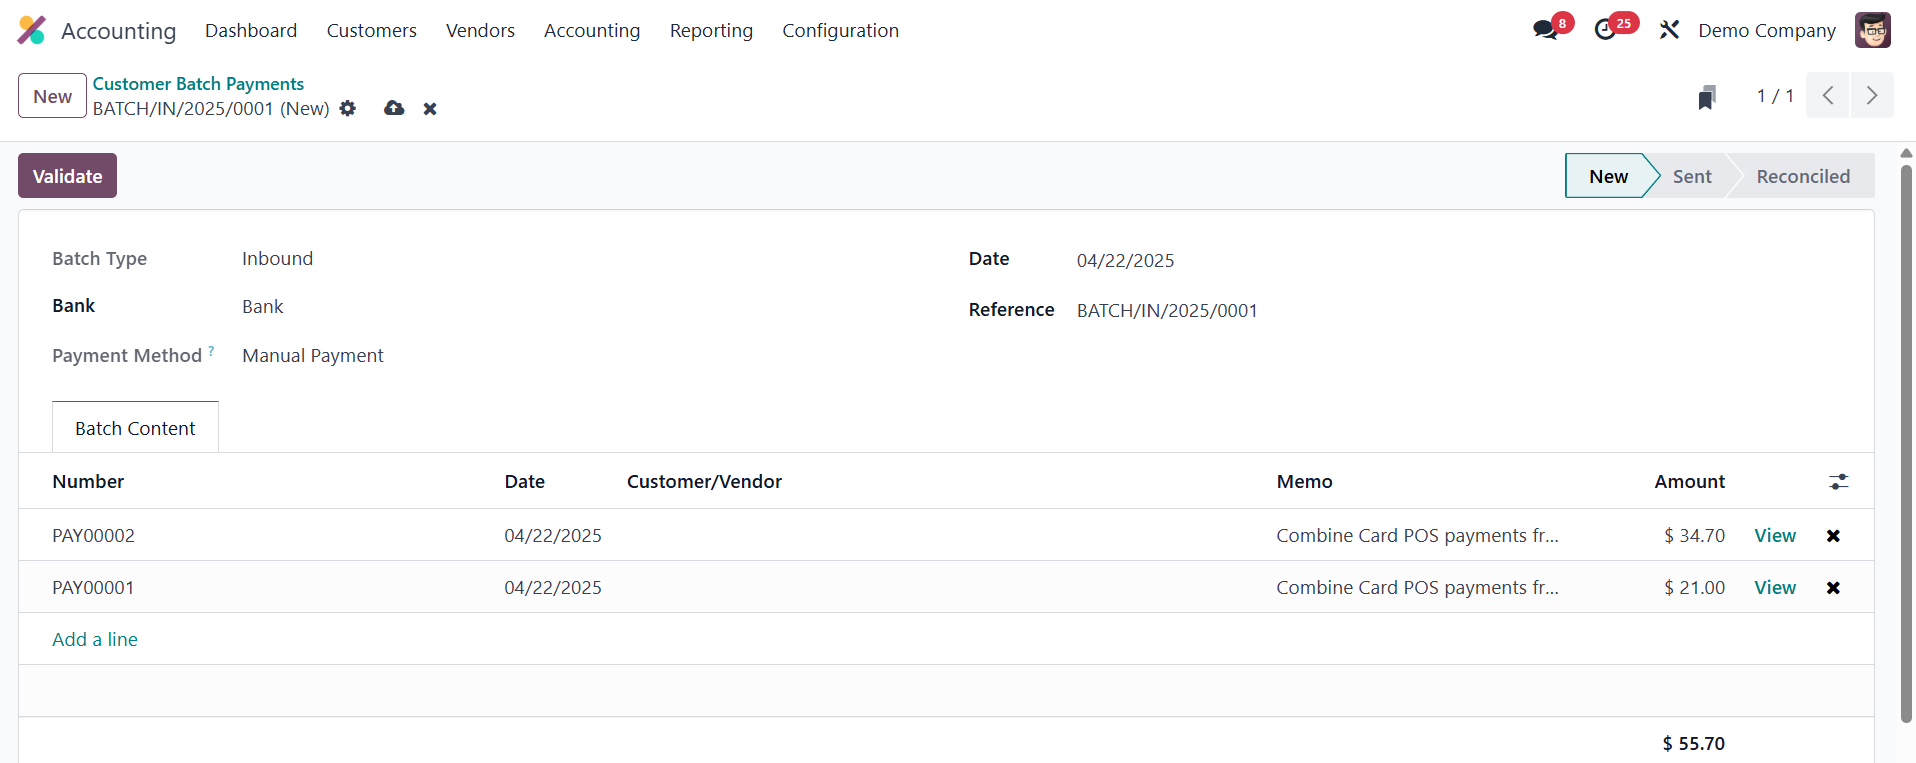This screenshot has width=1916, height=763.
Task: Click the debug tools icon
Action: point(1669,30)
